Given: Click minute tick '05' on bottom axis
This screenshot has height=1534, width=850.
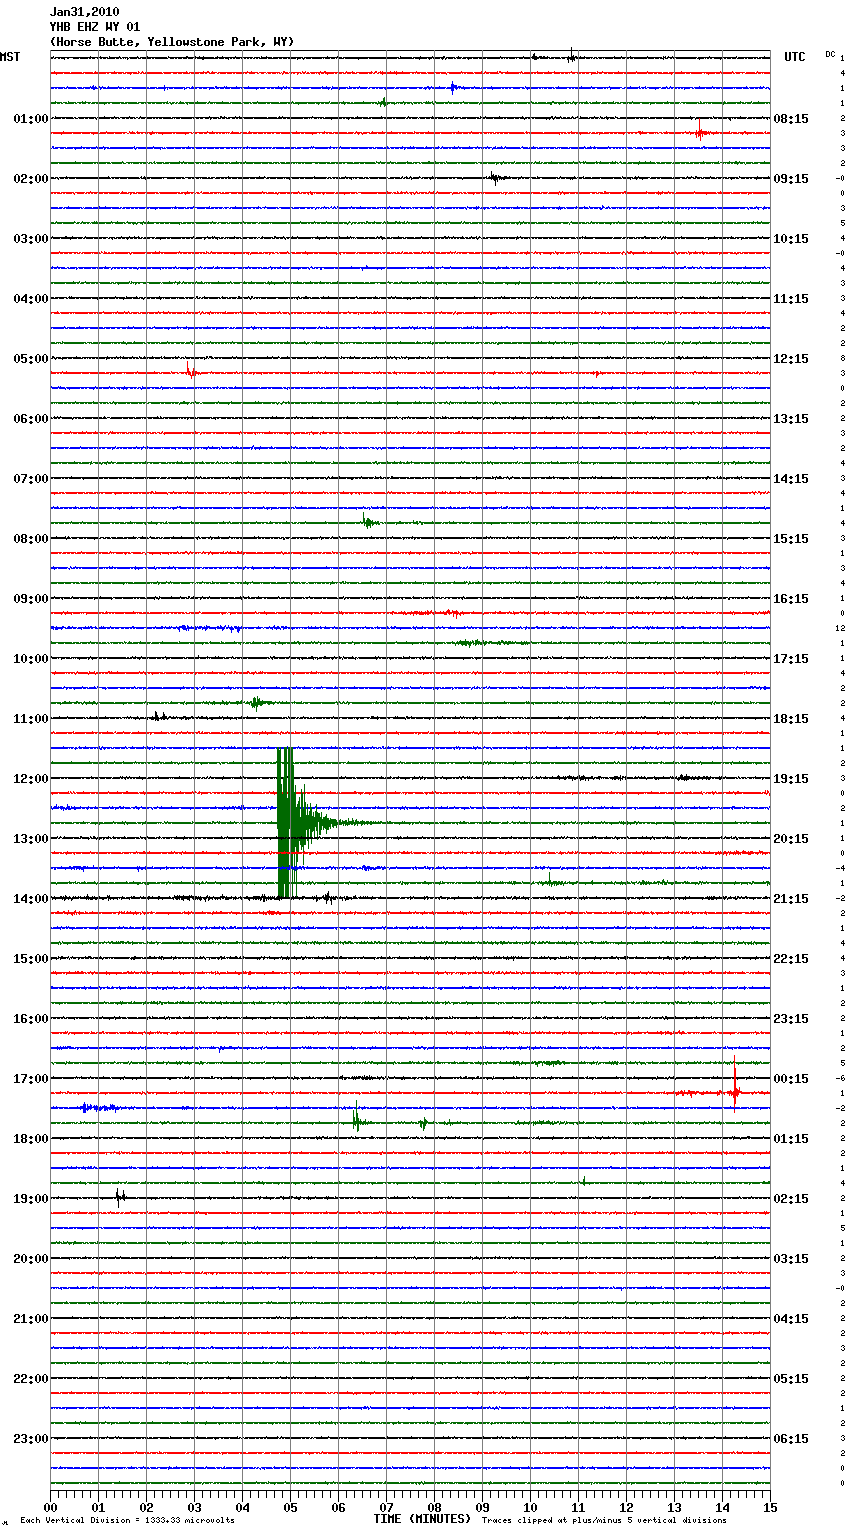Looking at the screenshot, I should [290, 1507].
